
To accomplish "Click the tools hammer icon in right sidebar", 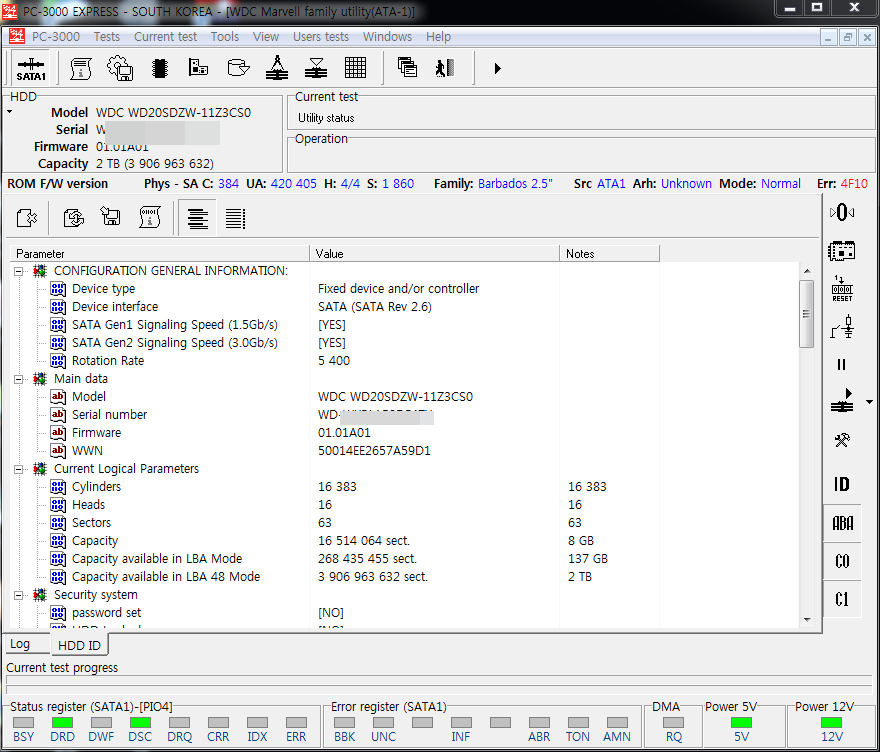I will (x=842, y=440).
